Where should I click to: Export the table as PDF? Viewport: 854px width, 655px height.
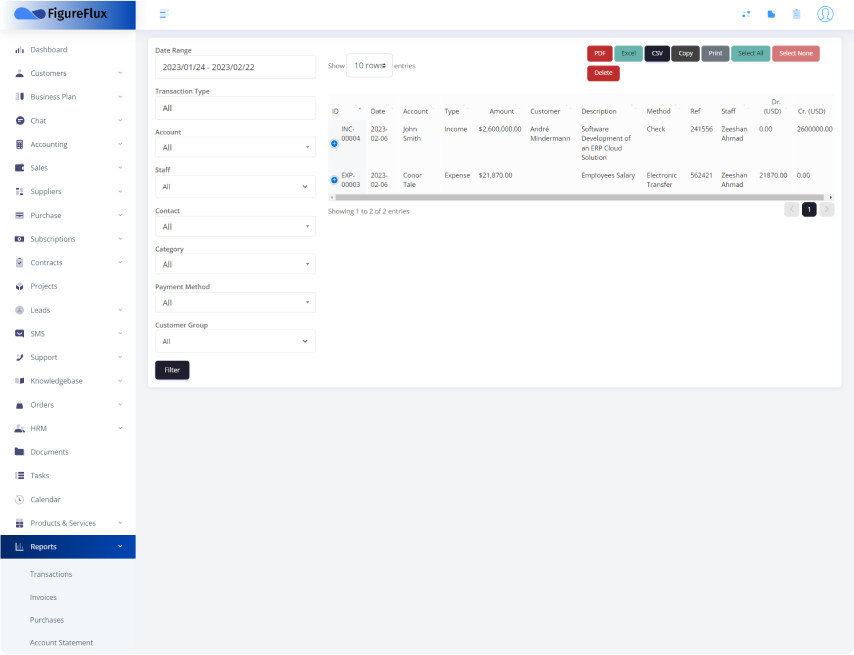599,53
